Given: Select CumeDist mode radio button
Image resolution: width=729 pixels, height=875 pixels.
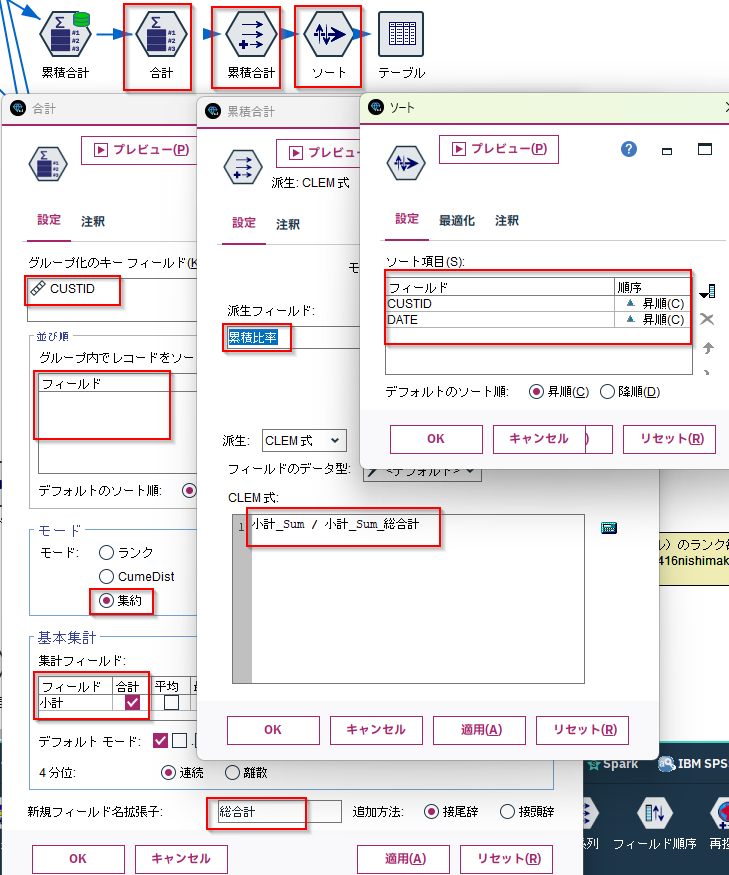Looking at the screenshot, I should click(106, 576).
